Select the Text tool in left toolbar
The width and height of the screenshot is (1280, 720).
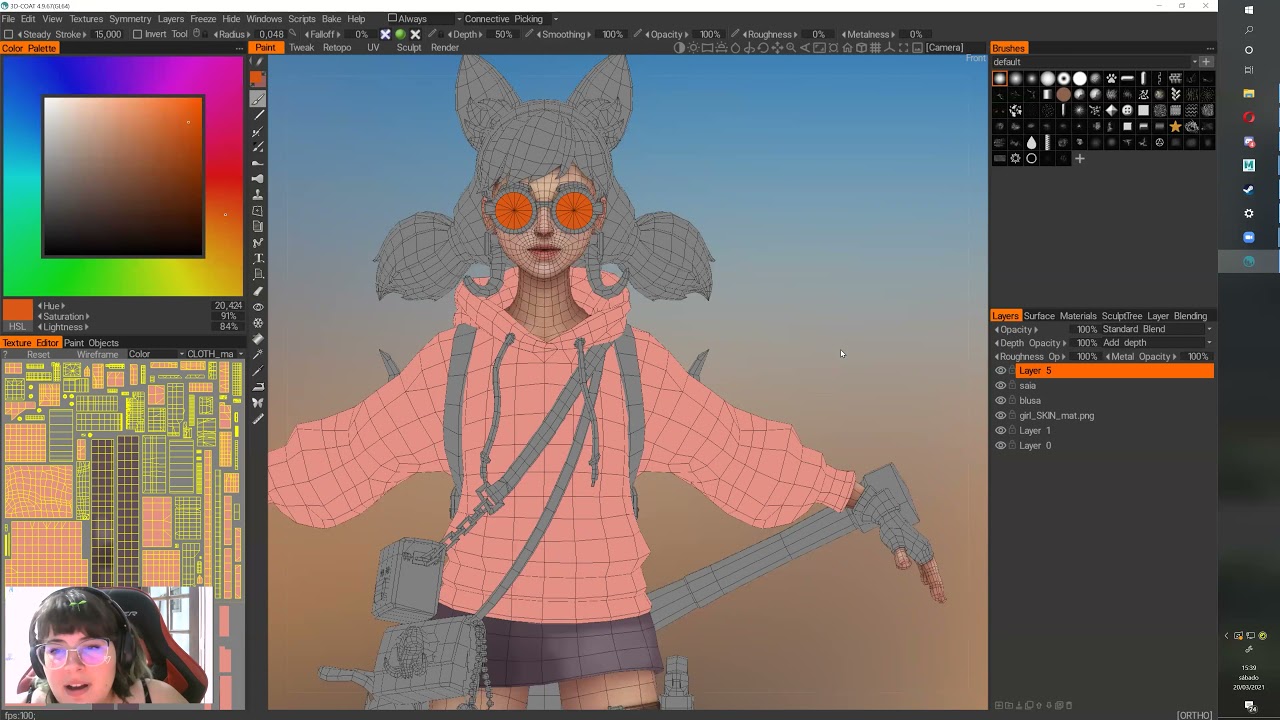click(x=258, y=258)
